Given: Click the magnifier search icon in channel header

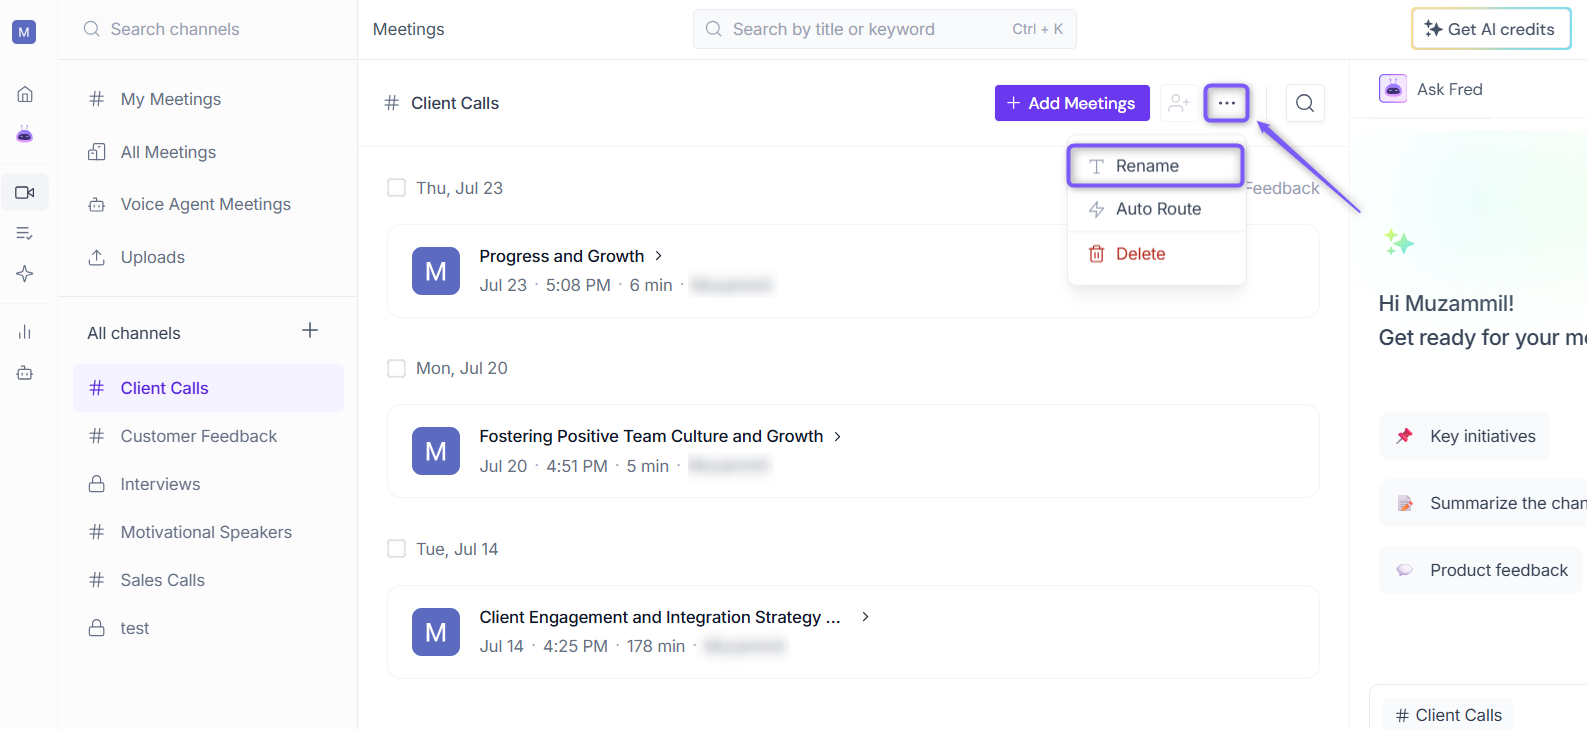Looking at the screenshot, I should 1305,103.
